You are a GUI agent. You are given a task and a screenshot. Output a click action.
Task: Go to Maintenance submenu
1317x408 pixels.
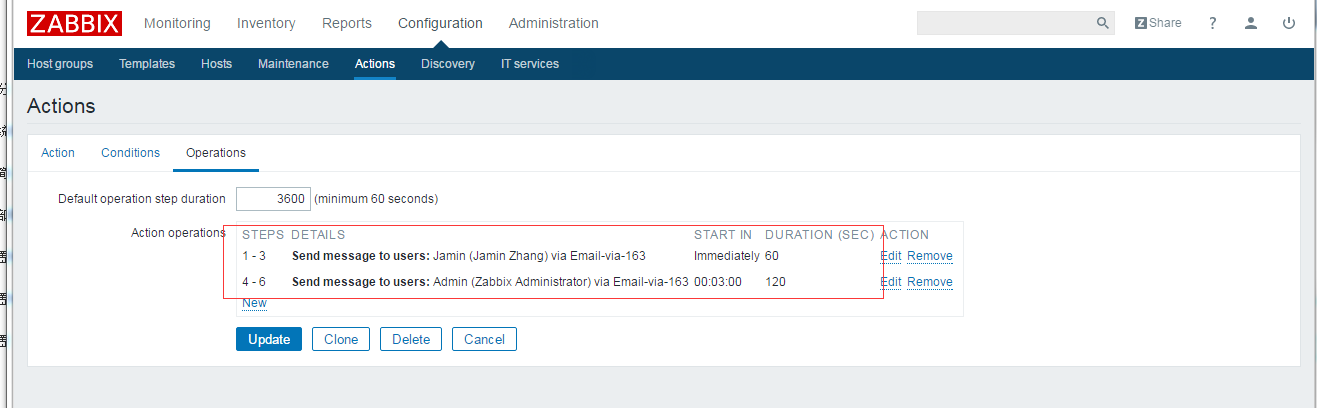(x=293, y=64)
